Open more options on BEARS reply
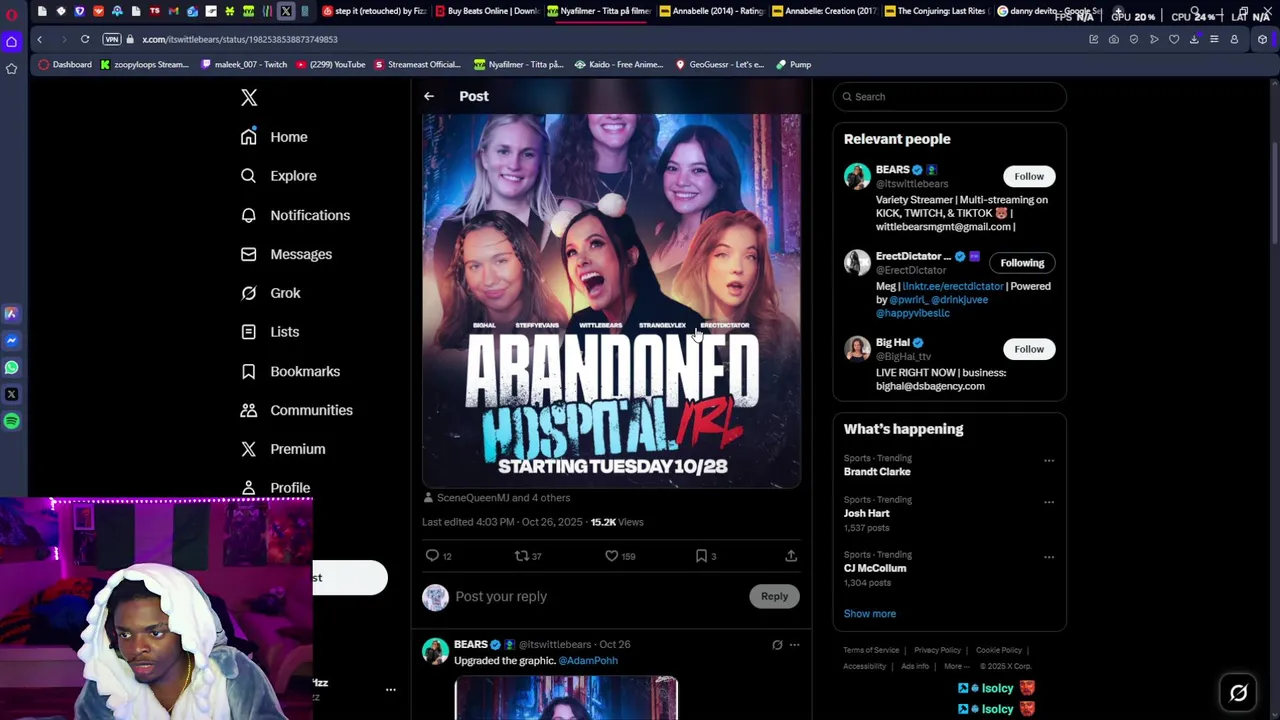This screenshot has height=720, width=1280. [794, 645]
